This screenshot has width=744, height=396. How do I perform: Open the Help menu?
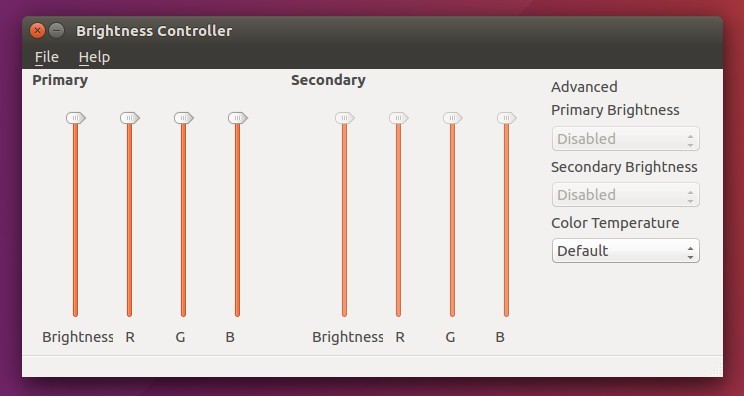point(94,57)
